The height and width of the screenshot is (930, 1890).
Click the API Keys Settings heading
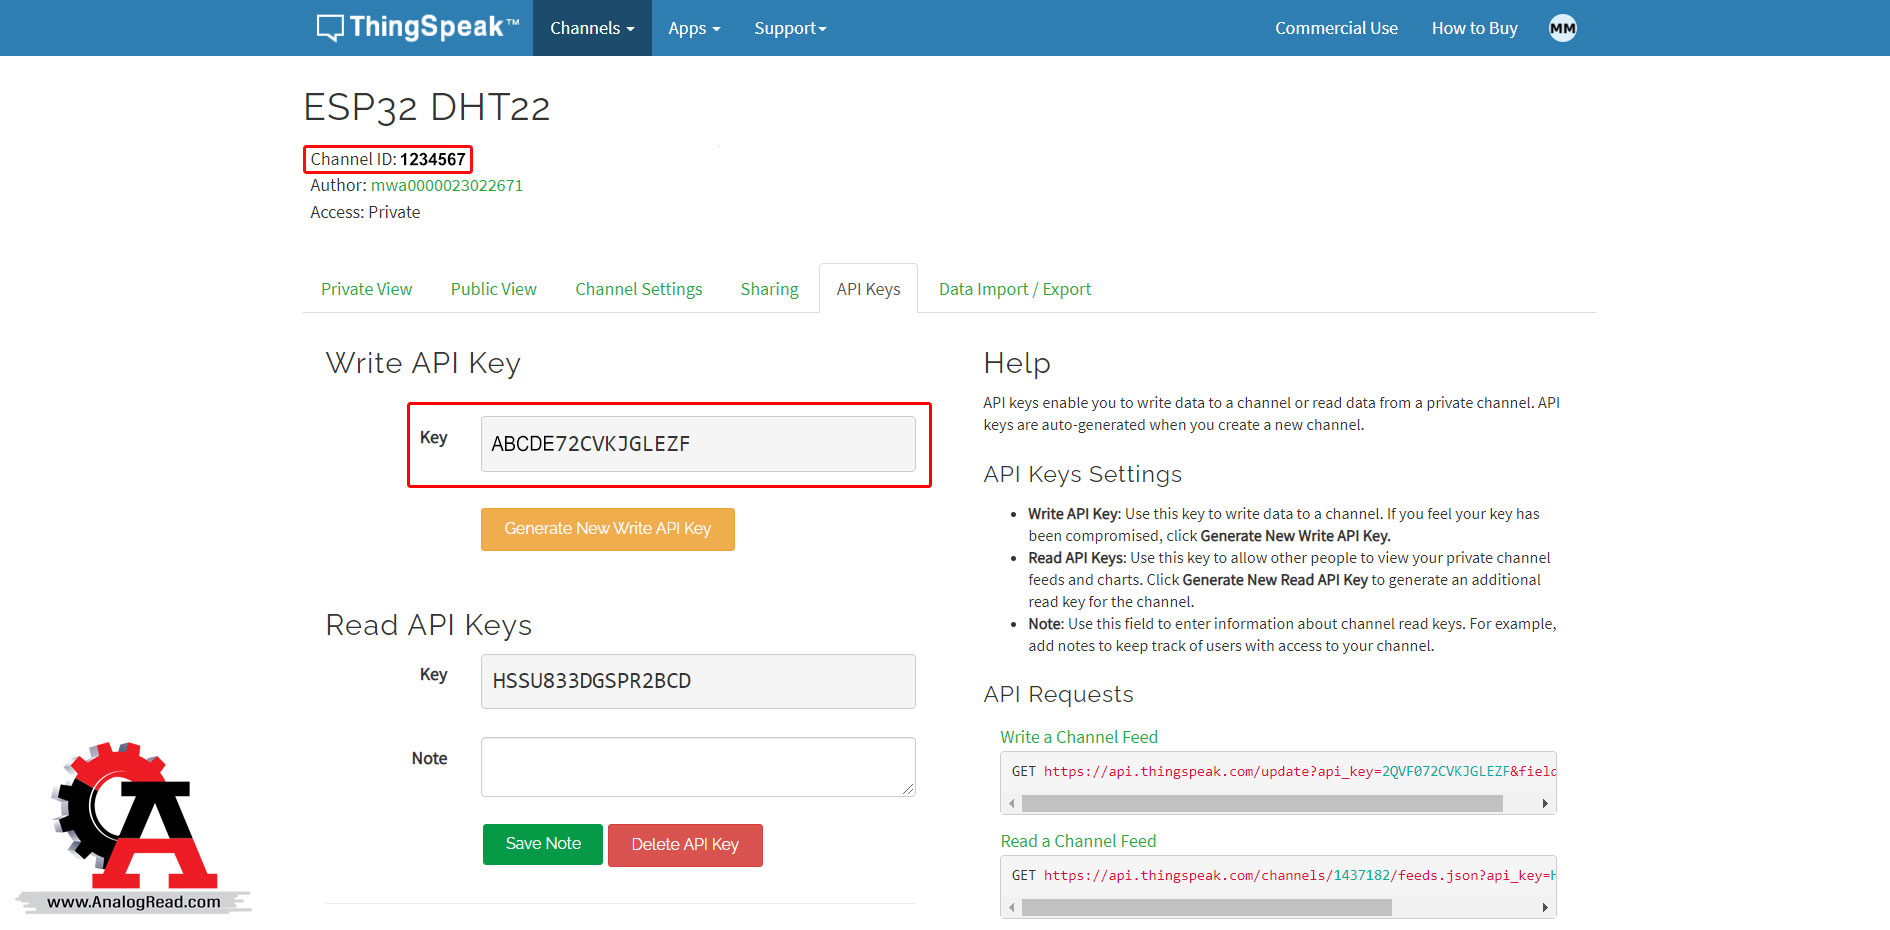1082,474
